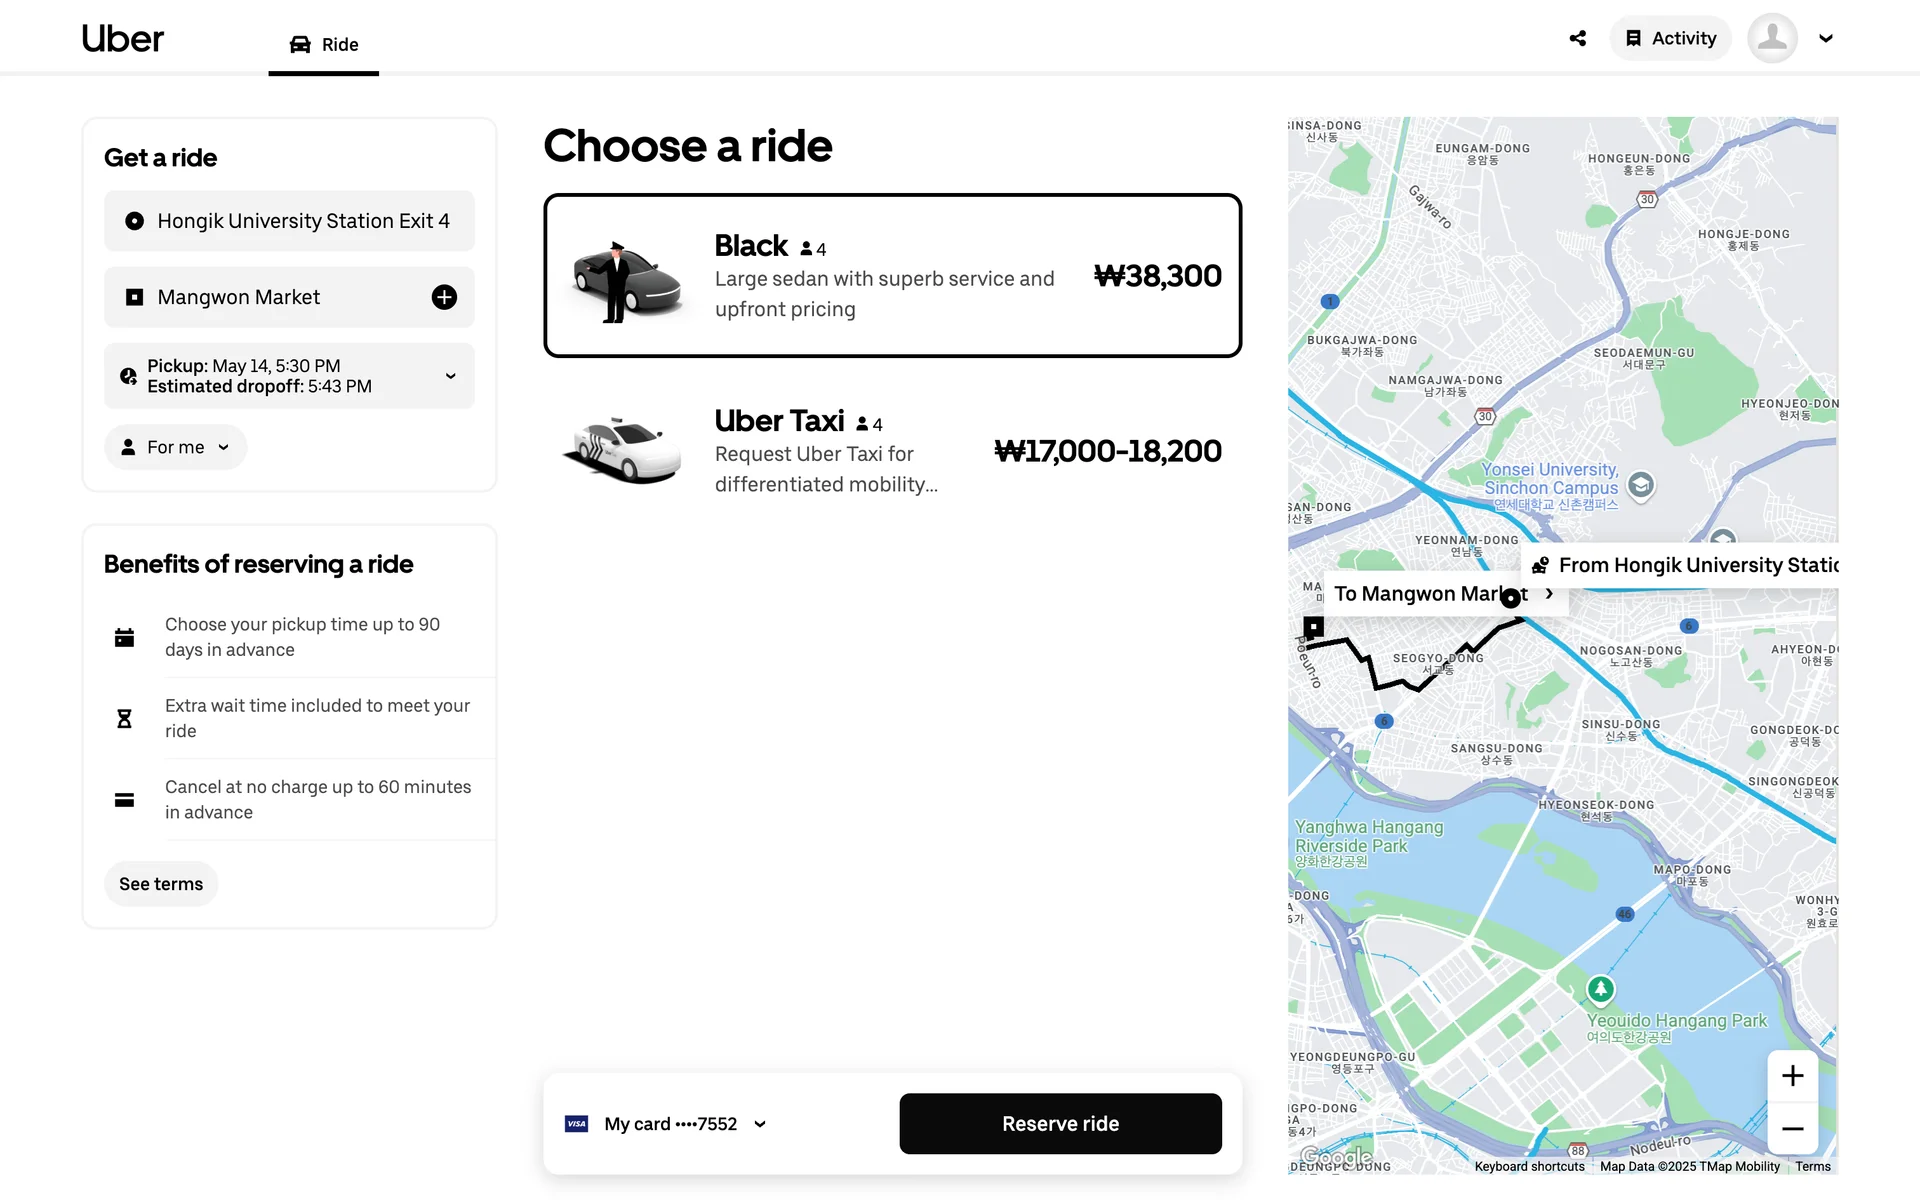Switch to the Ride tab
Screen dimensions: 1920x1200
(324, 45)
